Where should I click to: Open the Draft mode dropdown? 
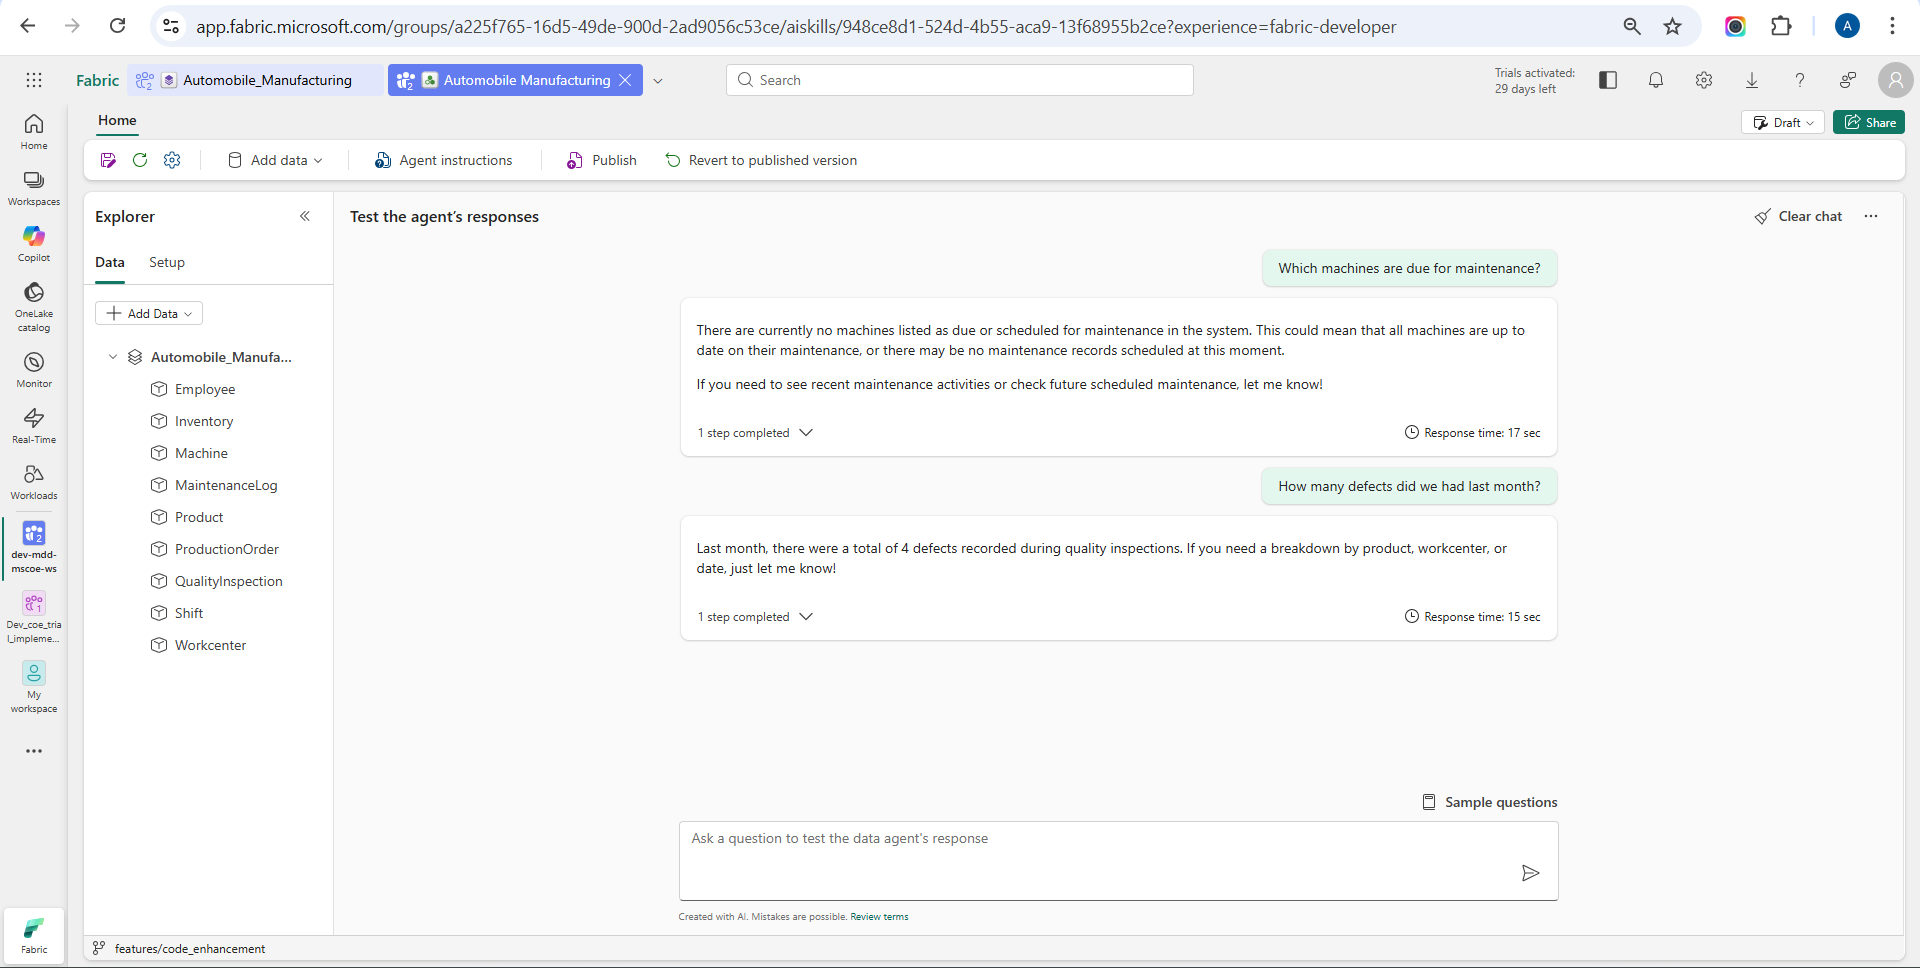point(1783,122)
